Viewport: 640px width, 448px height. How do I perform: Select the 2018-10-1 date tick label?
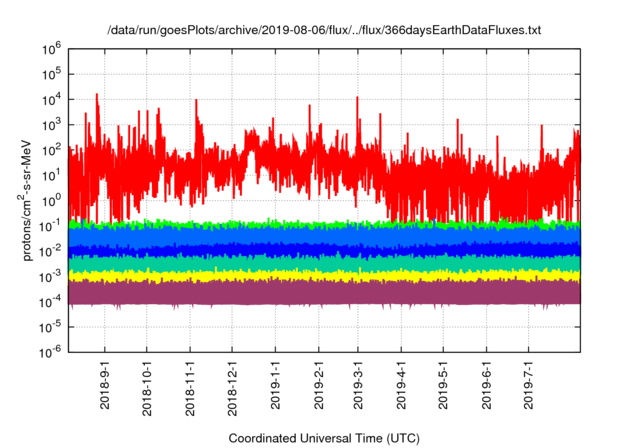tap(147, 388)
